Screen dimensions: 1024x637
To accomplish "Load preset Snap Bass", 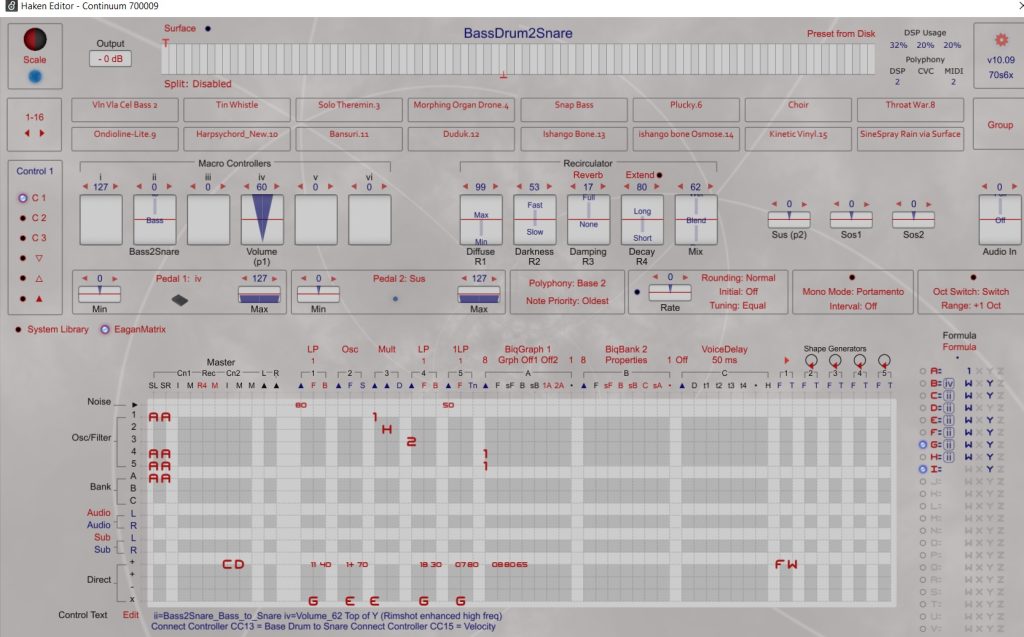I will pyautogui.click(x=574, y=110).
